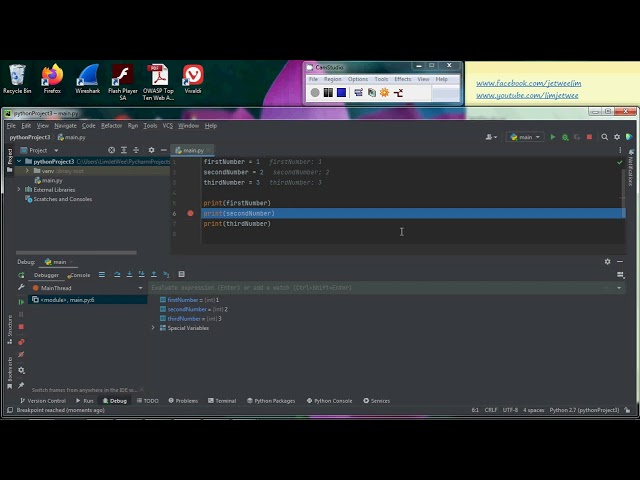640x480 pixels.
Task: Click the Python 2.7 interpreter in status bar
Action: pyautogui.click(x=584, y=410)
